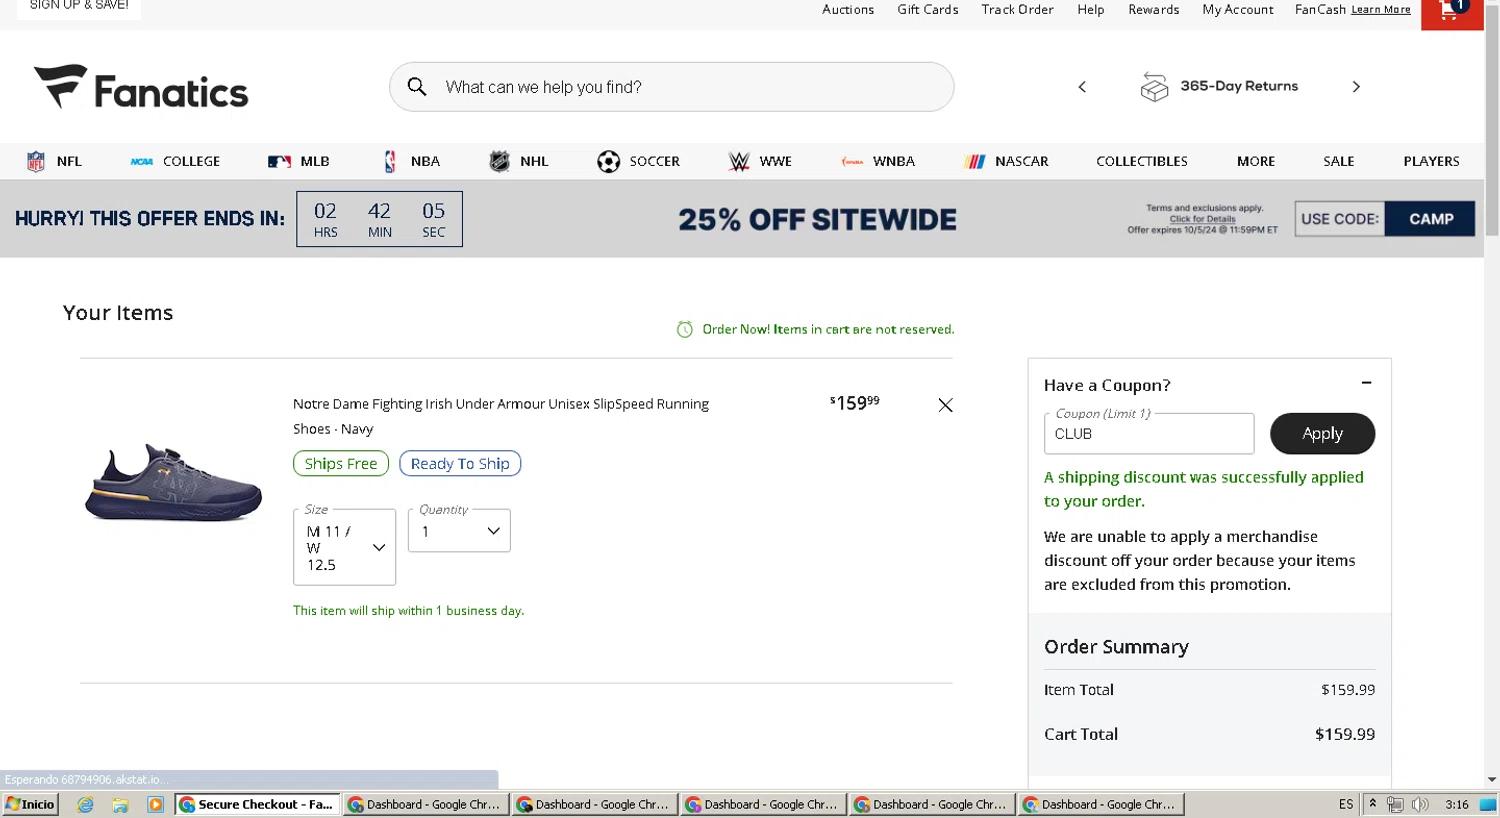The image size is (1500, 818).
Task: Open the media player taskbar icon
Action: click(155, 804)
